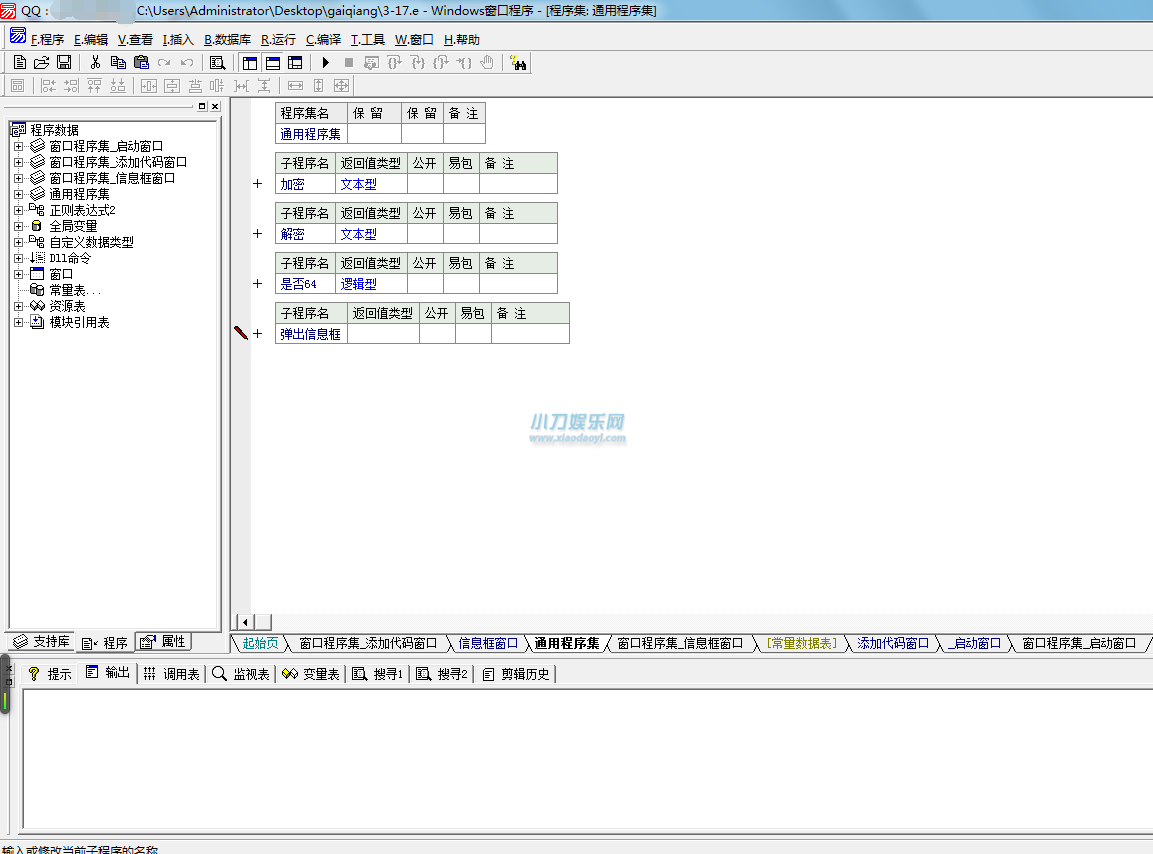Click the copy toolbar icon

pos(118,63)
